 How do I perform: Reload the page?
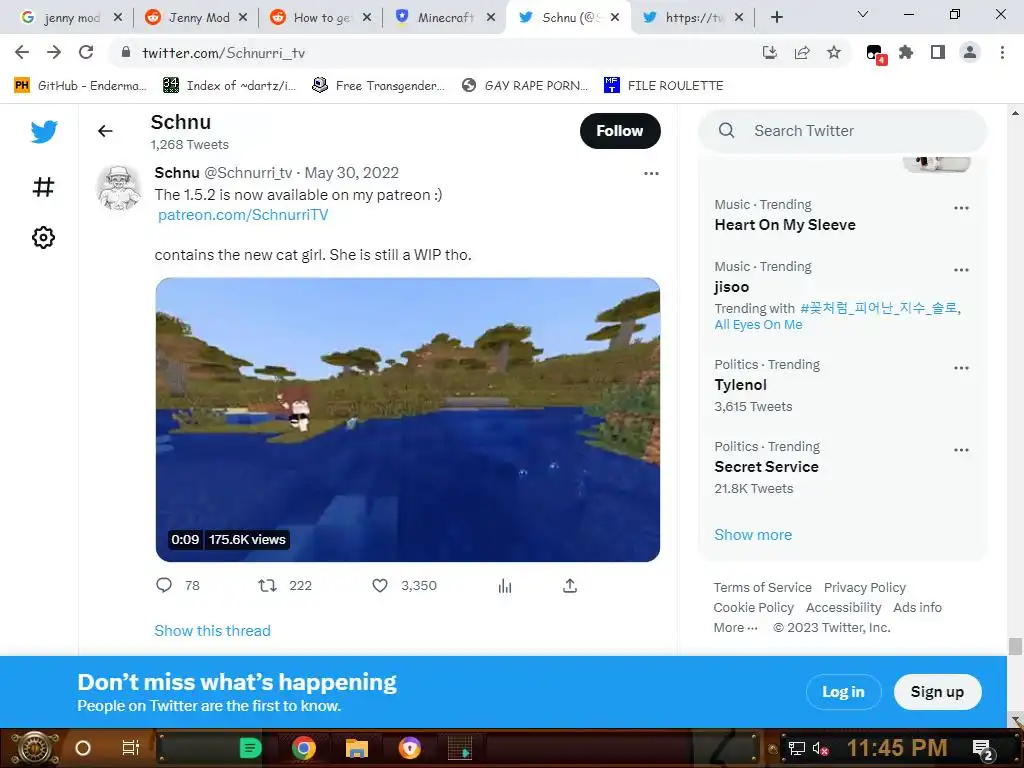coord(86,52)
